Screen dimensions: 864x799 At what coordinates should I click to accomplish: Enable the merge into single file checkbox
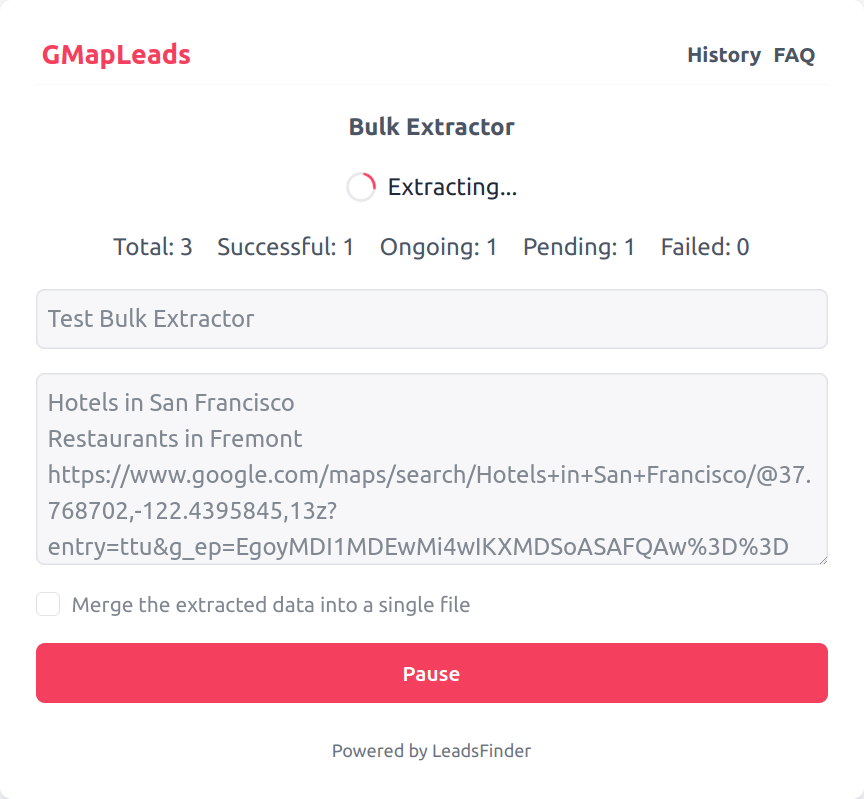[x=48, y=604]
